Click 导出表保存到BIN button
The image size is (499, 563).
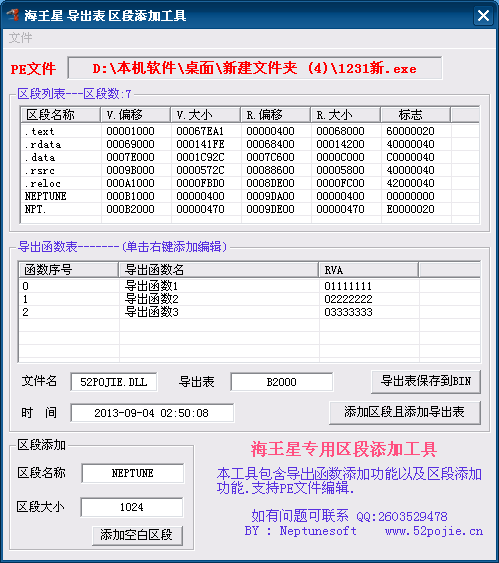(x=426, y=381)
